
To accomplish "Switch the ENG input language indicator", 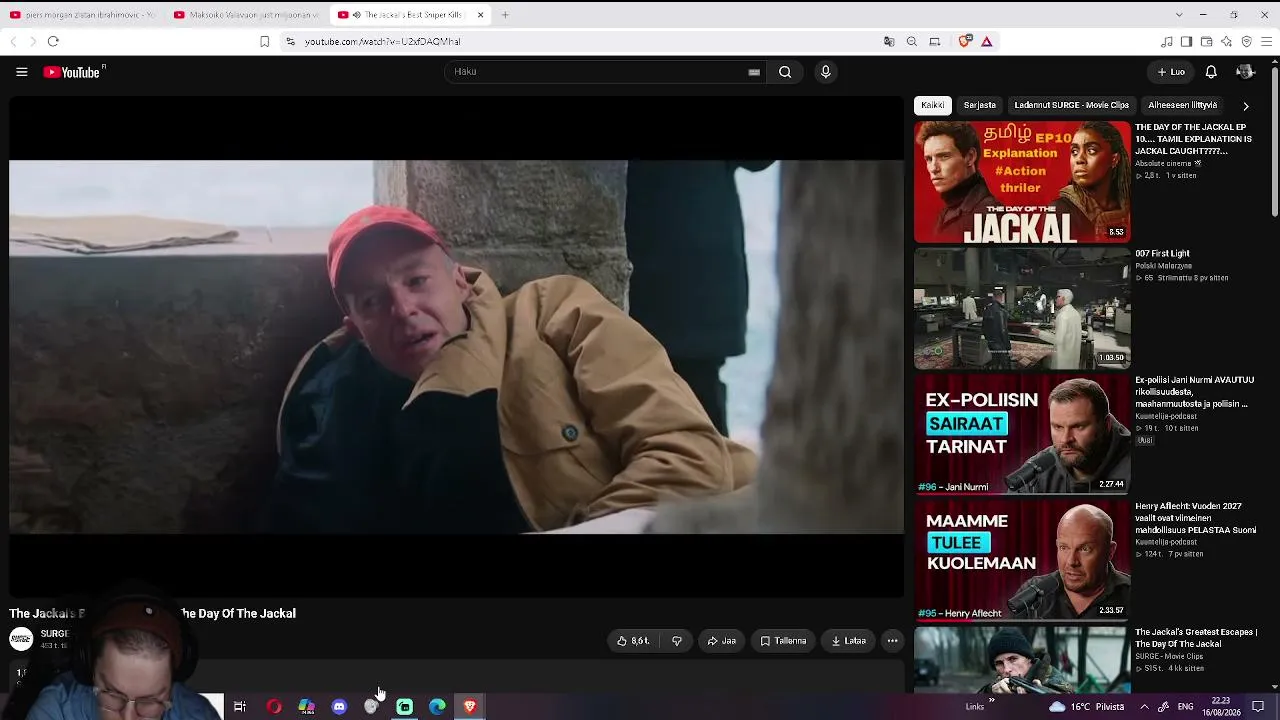I will coord(1185,707).
